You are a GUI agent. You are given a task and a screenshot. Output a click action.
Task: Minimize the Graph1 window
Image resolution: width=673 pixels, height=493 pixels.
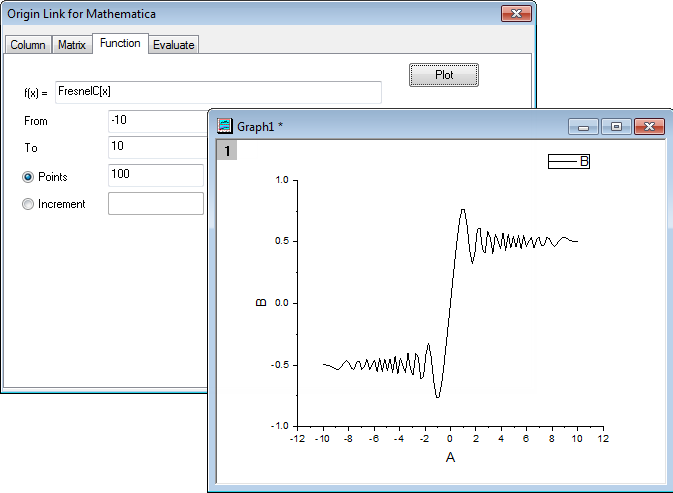point(582,126)
